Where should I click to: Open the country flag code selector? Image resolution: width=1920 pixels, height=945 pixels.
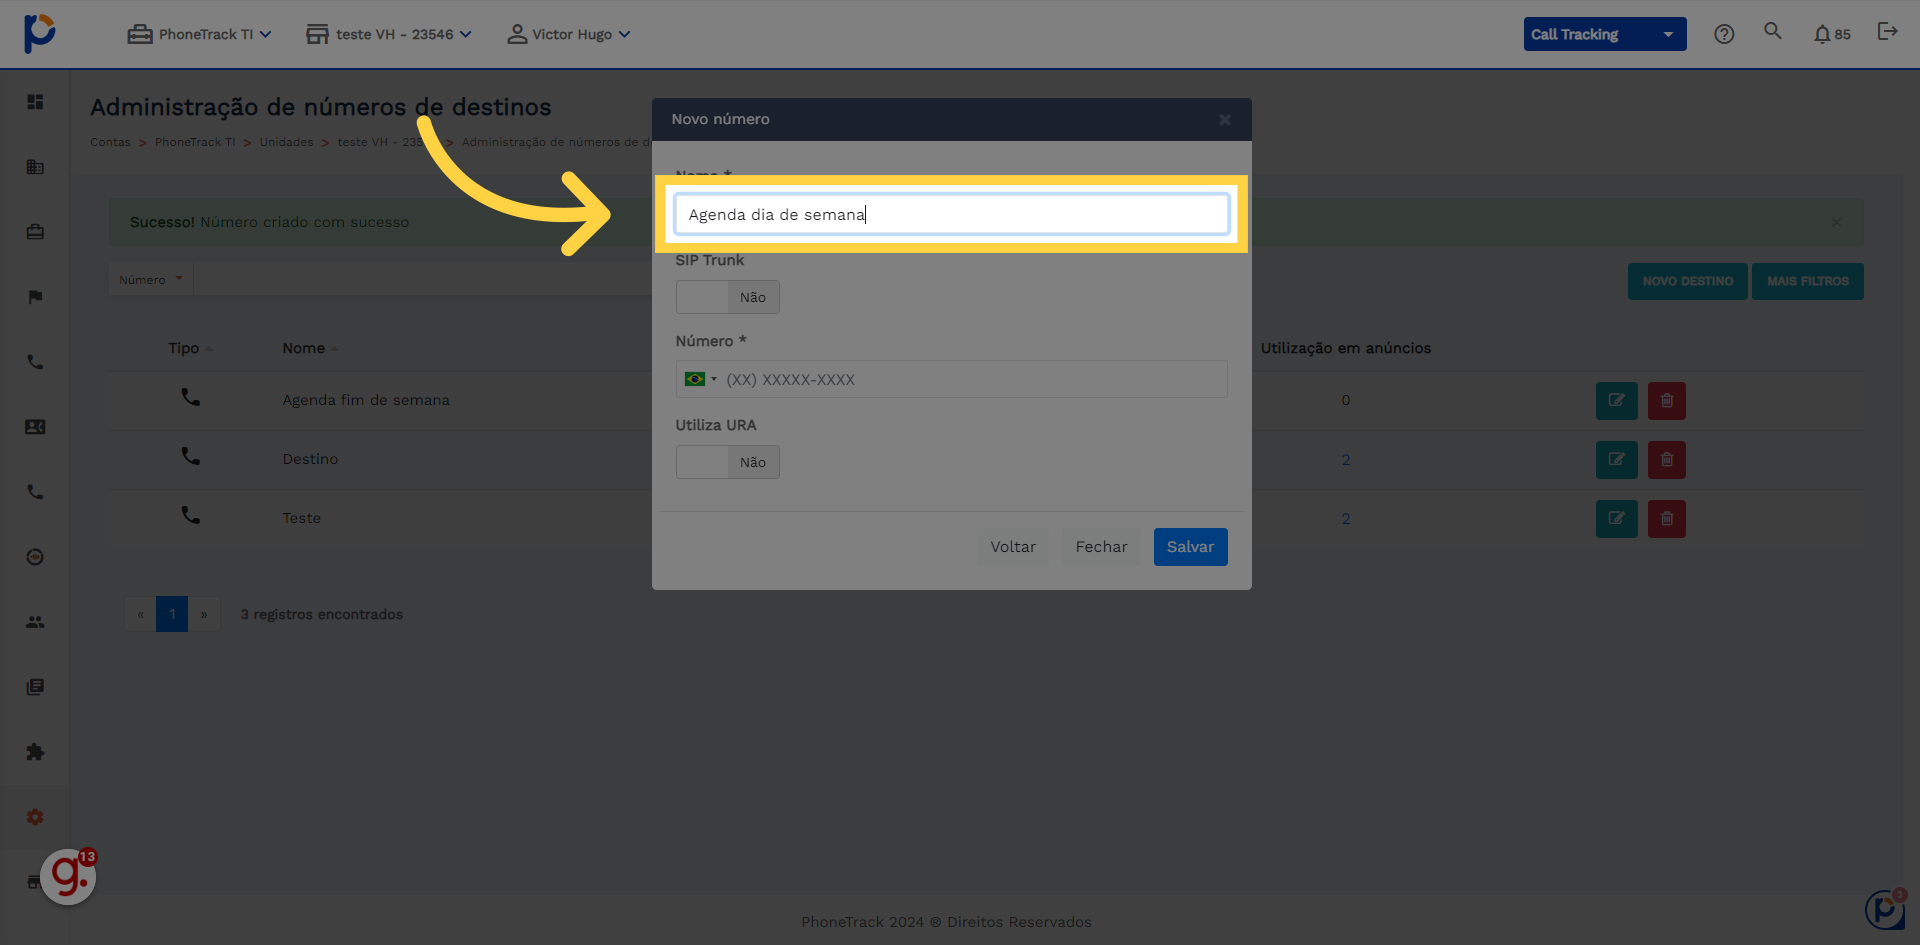[x=700, y=379]
